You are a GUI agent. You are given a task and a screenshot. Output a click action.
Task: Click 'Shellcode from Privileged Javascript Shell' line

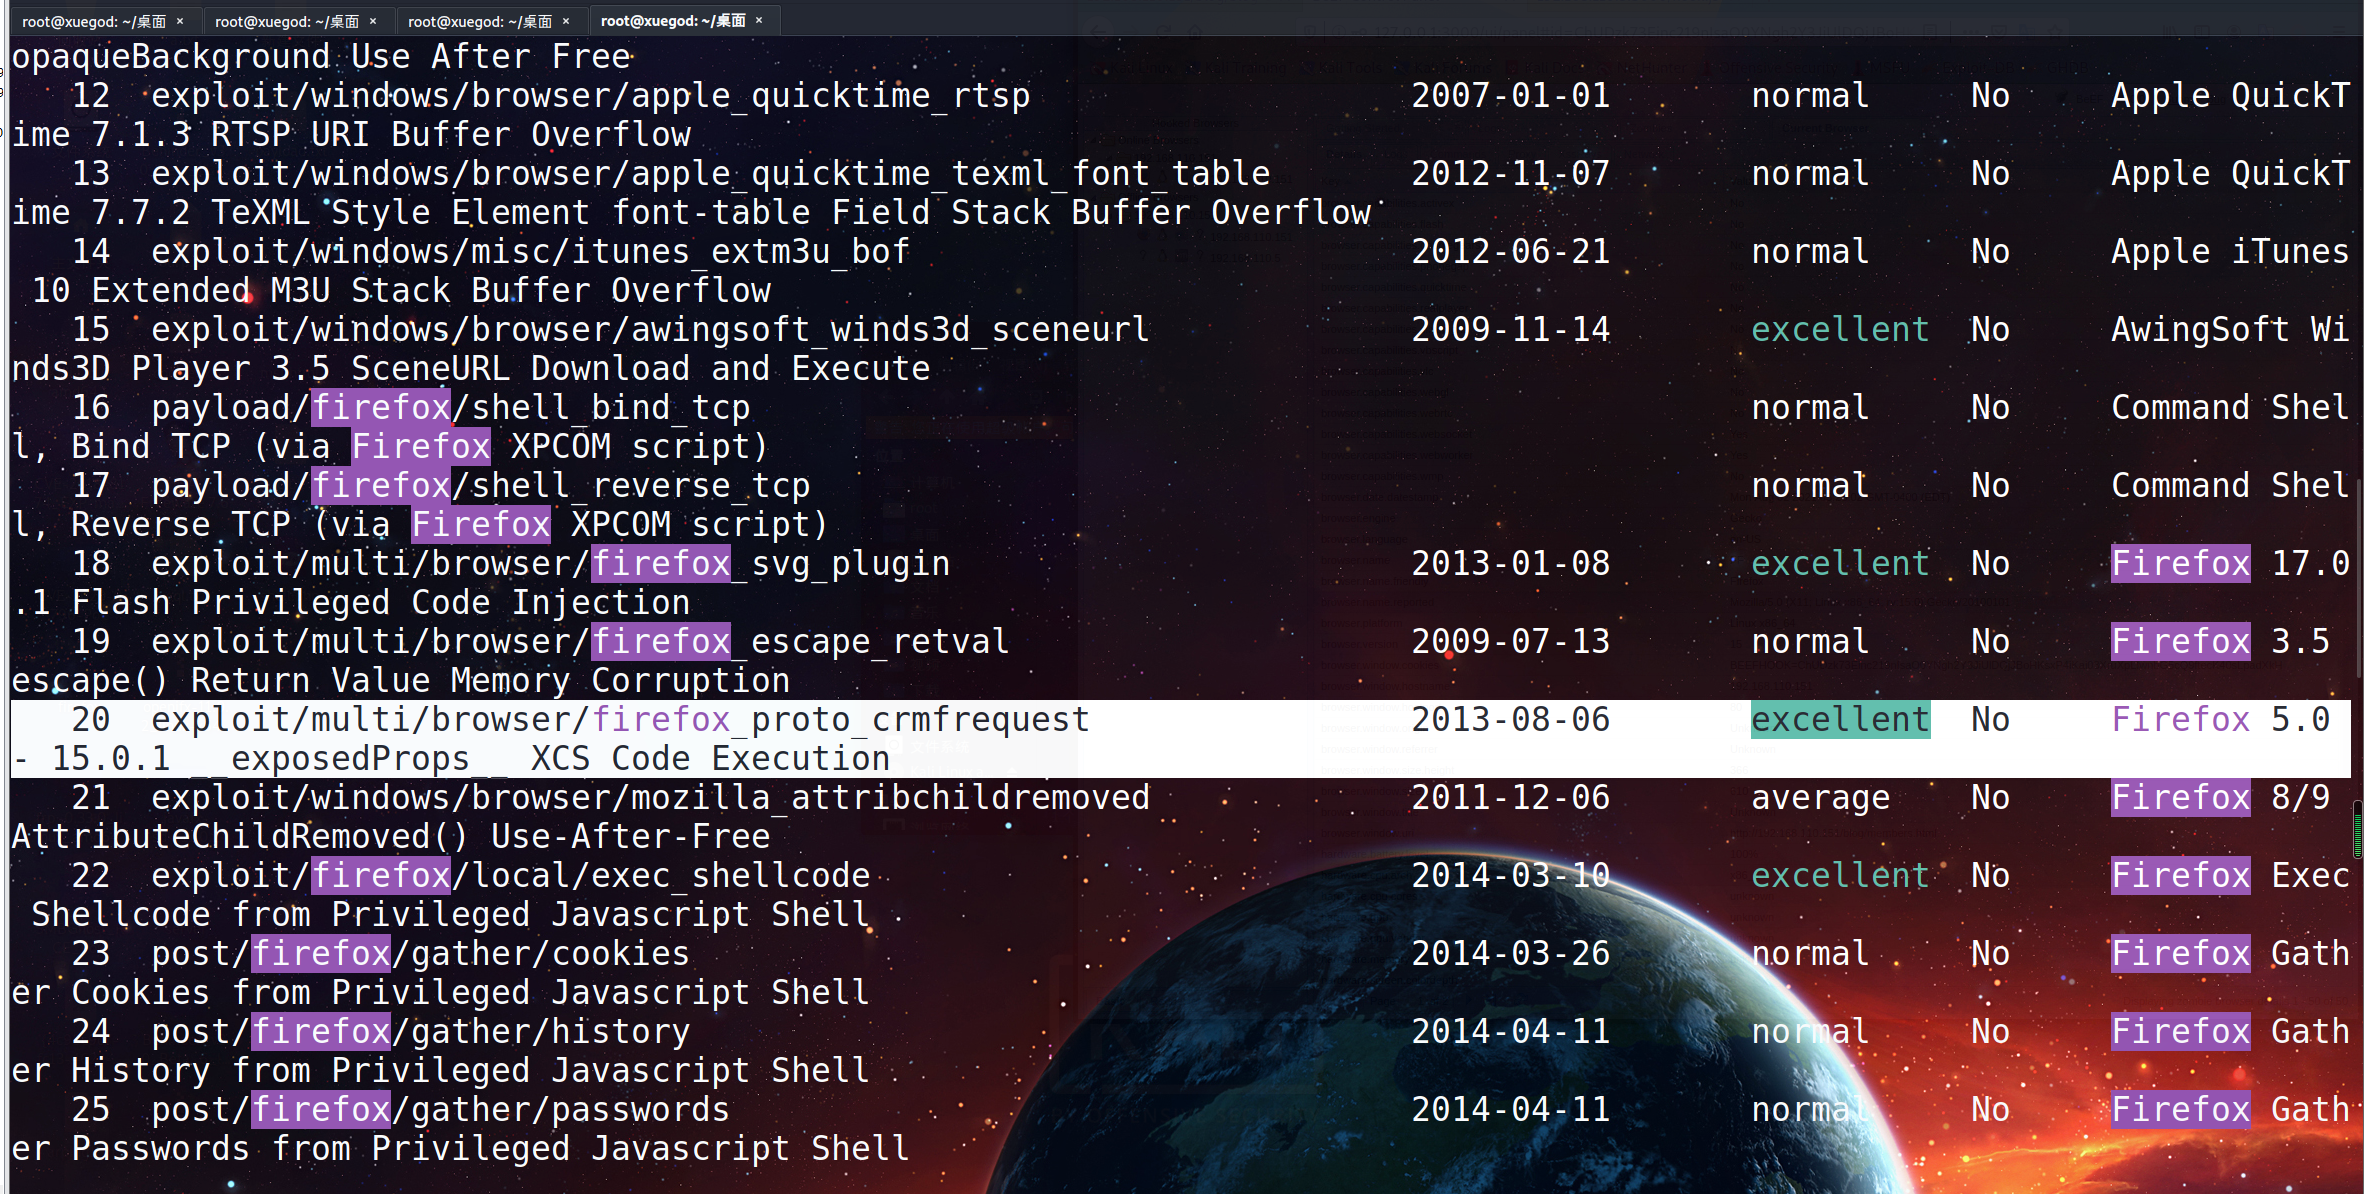coord(451,915)
